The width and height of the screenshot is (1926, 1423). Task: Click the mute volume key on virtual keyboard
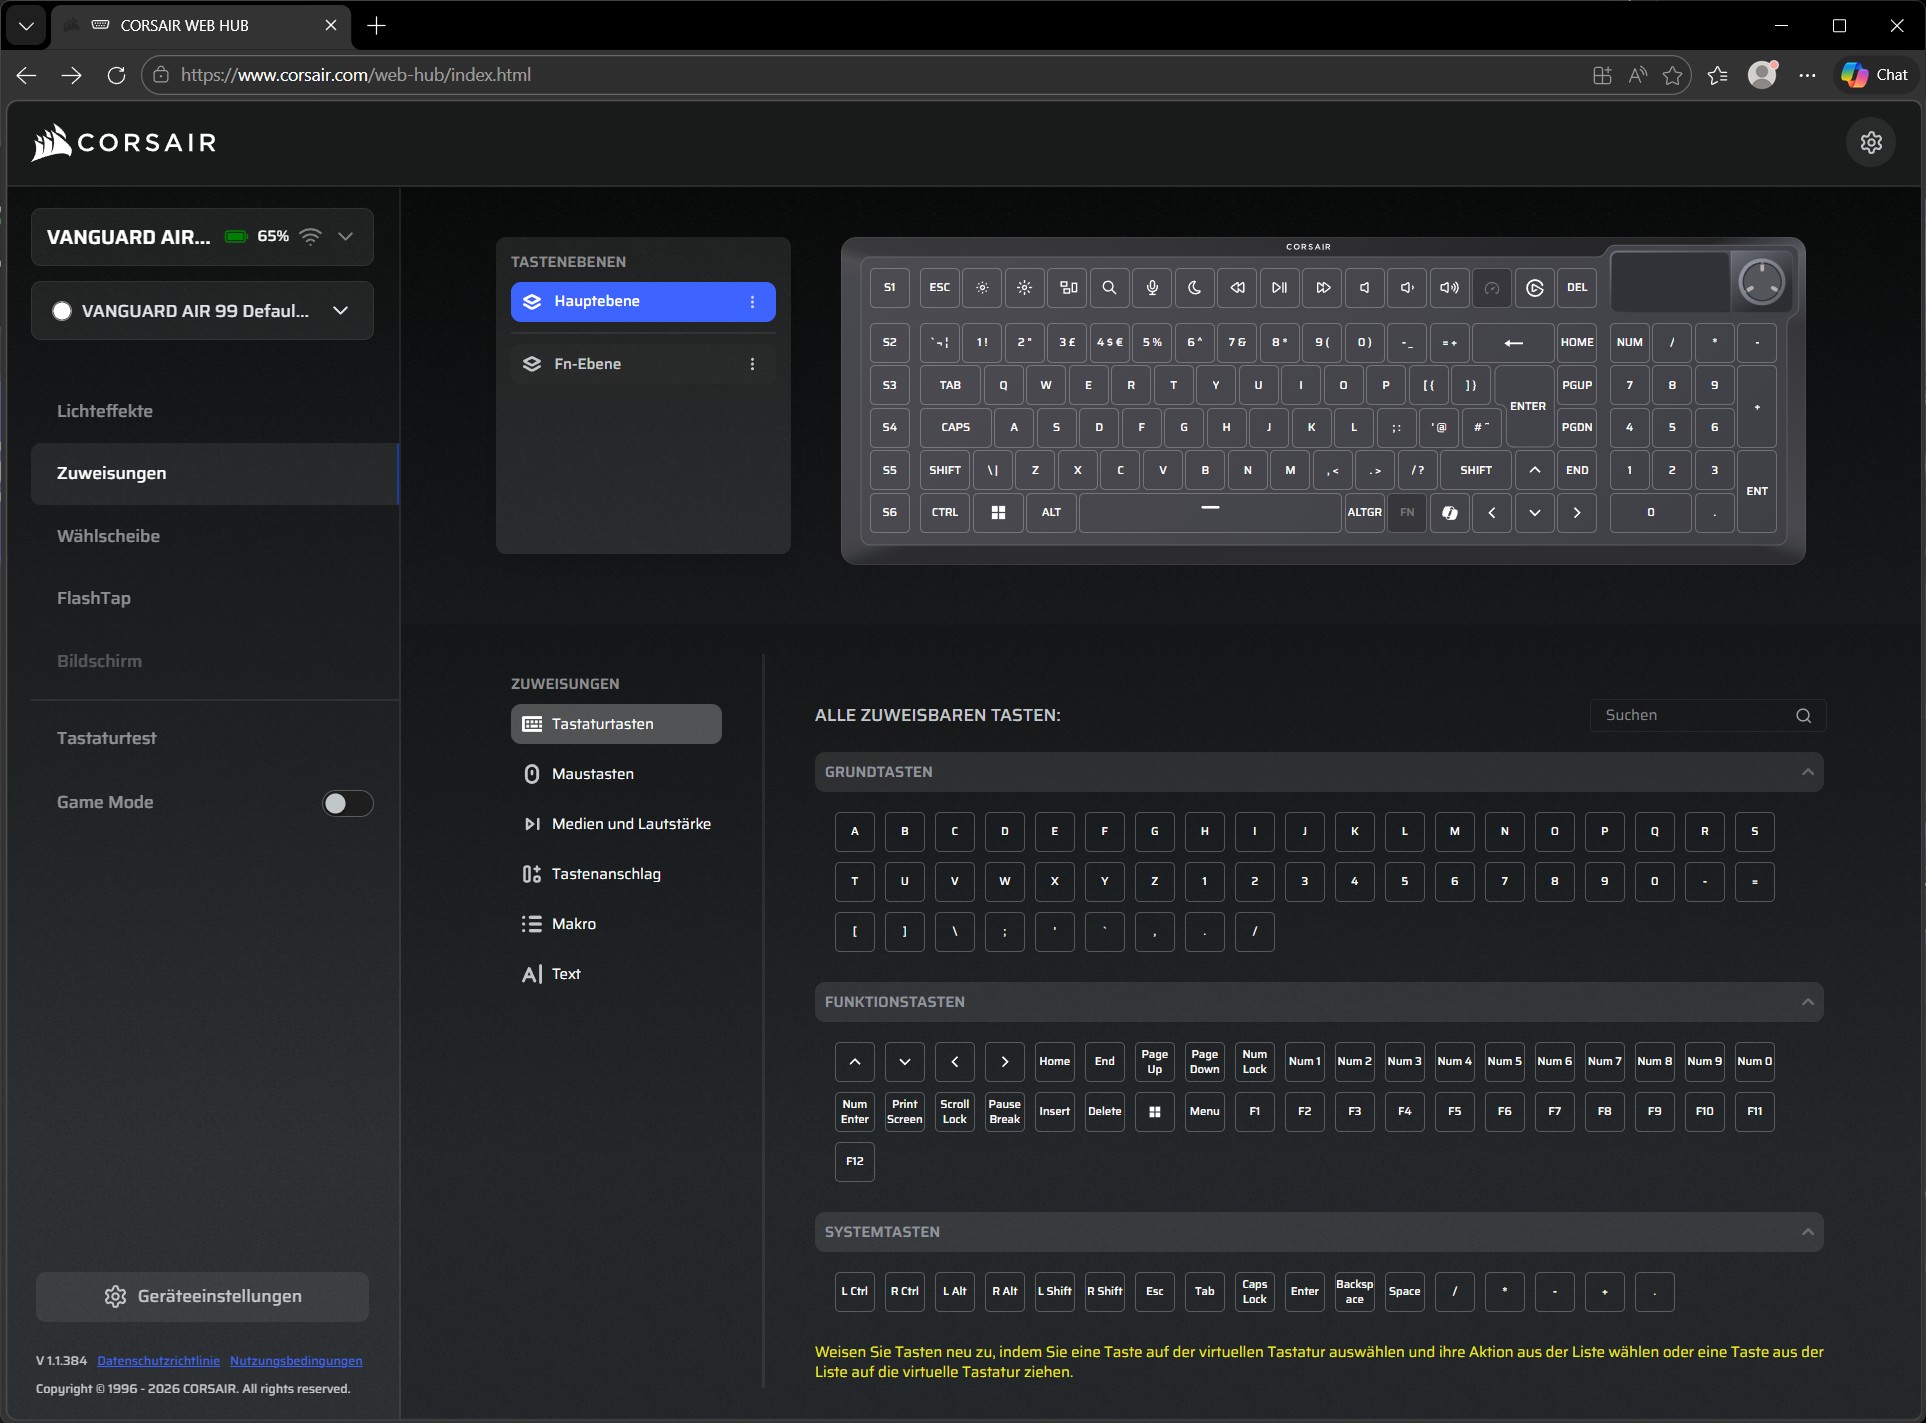point(1364,288)
